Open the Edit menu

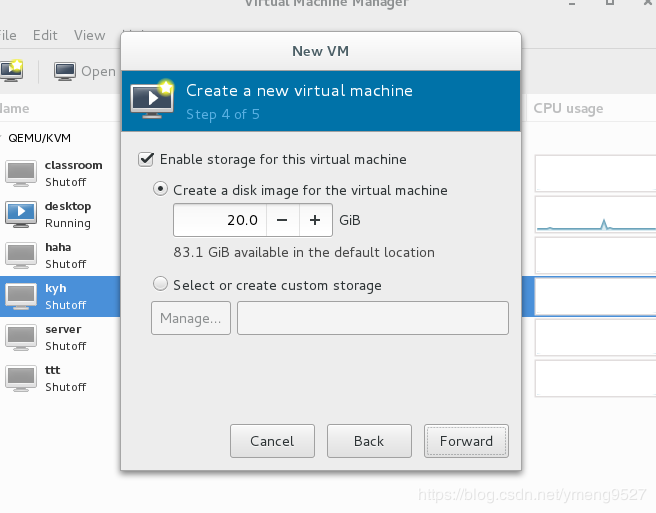tap(45, 35)
